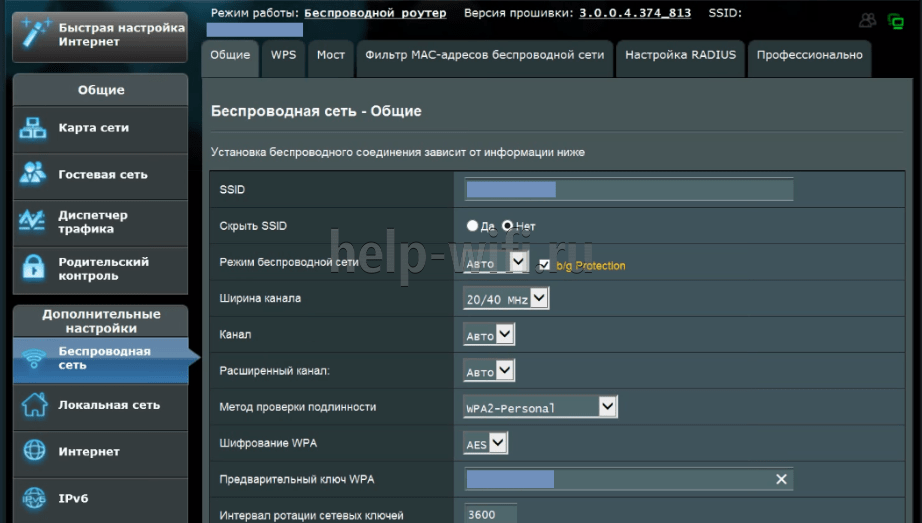Switch to Профессионально tab
This screenshot has width=922, height=523.
tap(809, 56)
